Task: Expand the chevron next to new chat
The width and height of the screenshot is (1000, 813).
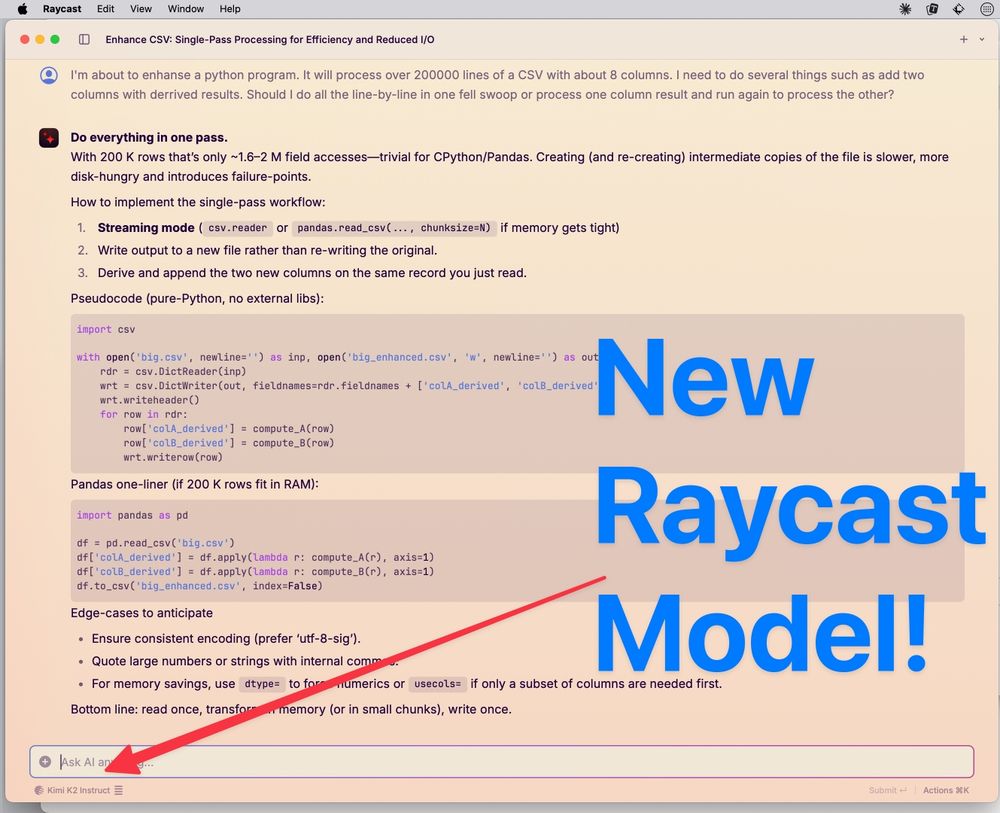Action: (x=982, y=40)
